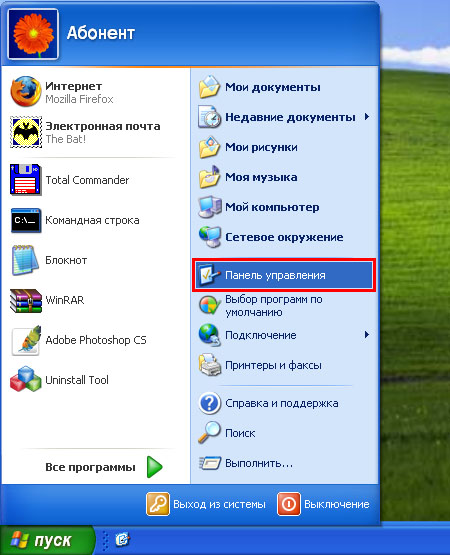The image size is (450, 555).
Task: Open Панель управления menu item
Action: pyautogui.click(x=284, y=275)
